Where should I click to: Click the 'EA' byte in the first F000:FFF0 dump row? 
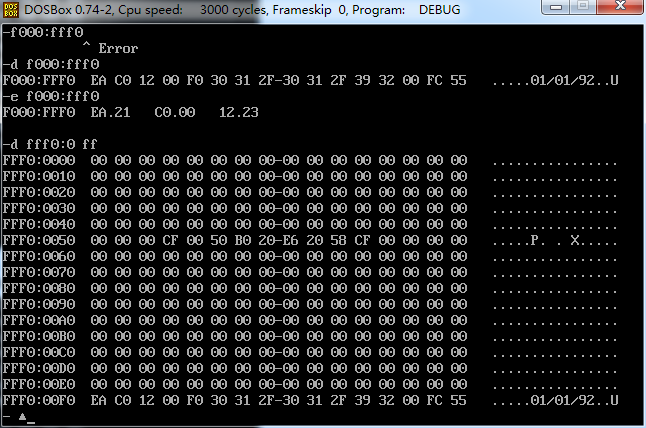point(99,80)
